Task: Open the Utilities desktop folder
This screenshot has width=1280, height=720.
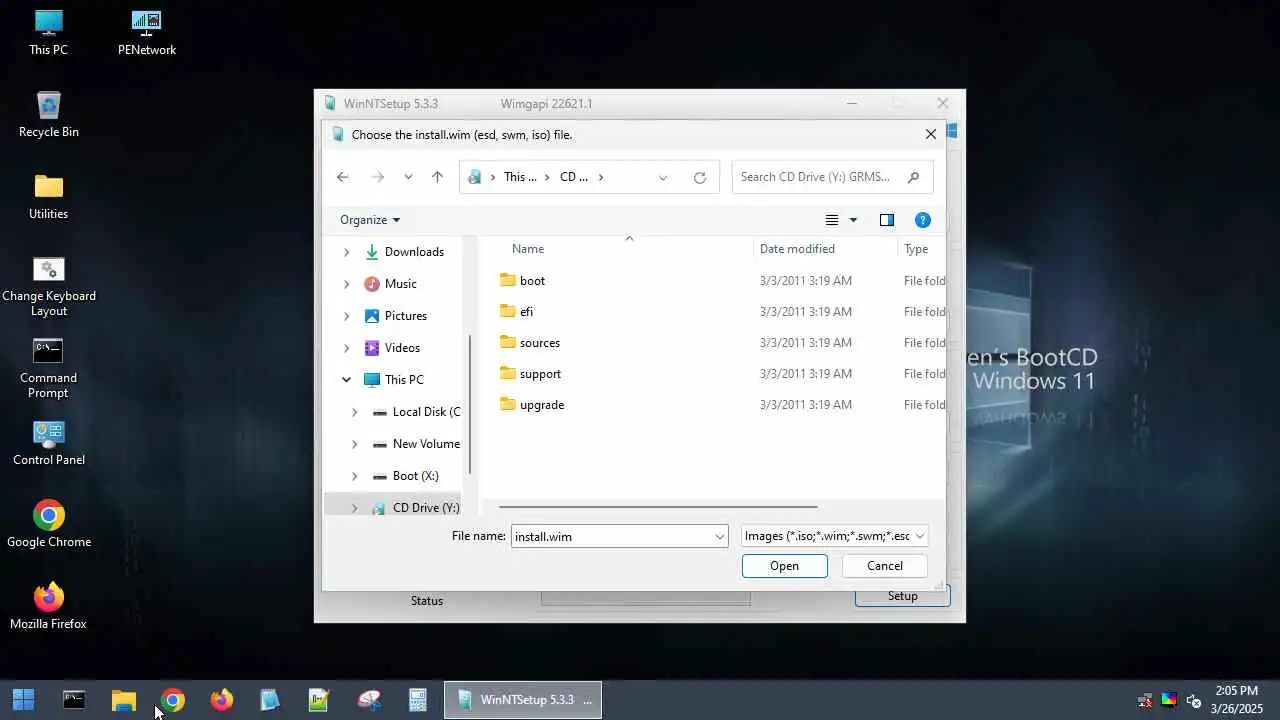Action: click(48, 196)
